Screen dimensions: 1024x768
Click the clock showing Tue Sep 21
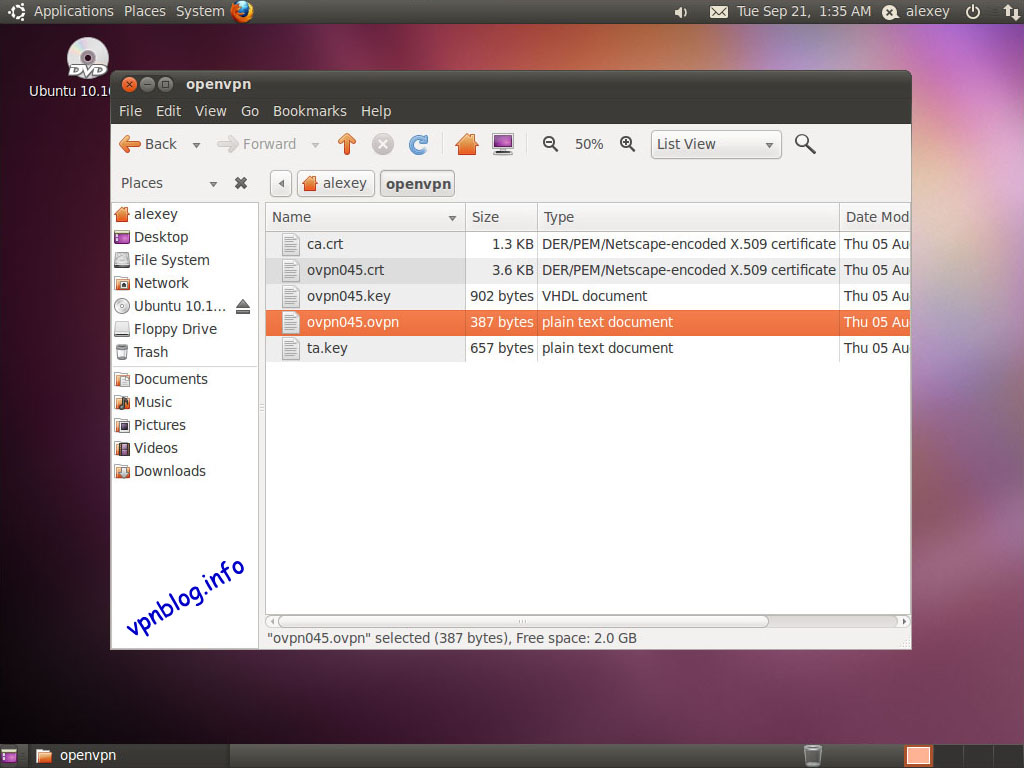click(803, 12)
